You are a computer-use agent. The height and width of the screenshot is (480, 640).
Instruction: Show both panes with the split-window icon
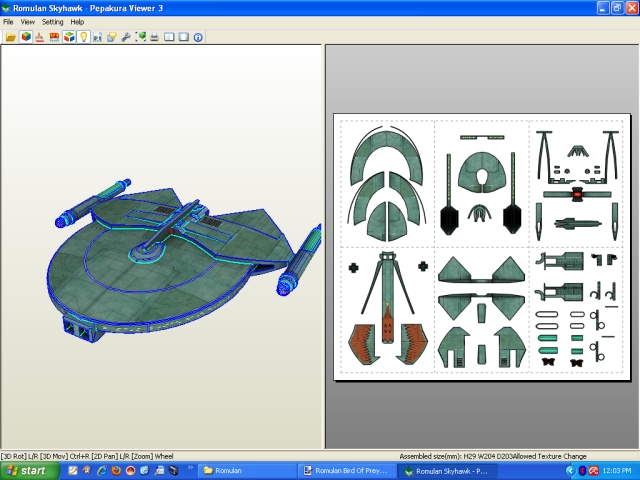coord(169,37)
